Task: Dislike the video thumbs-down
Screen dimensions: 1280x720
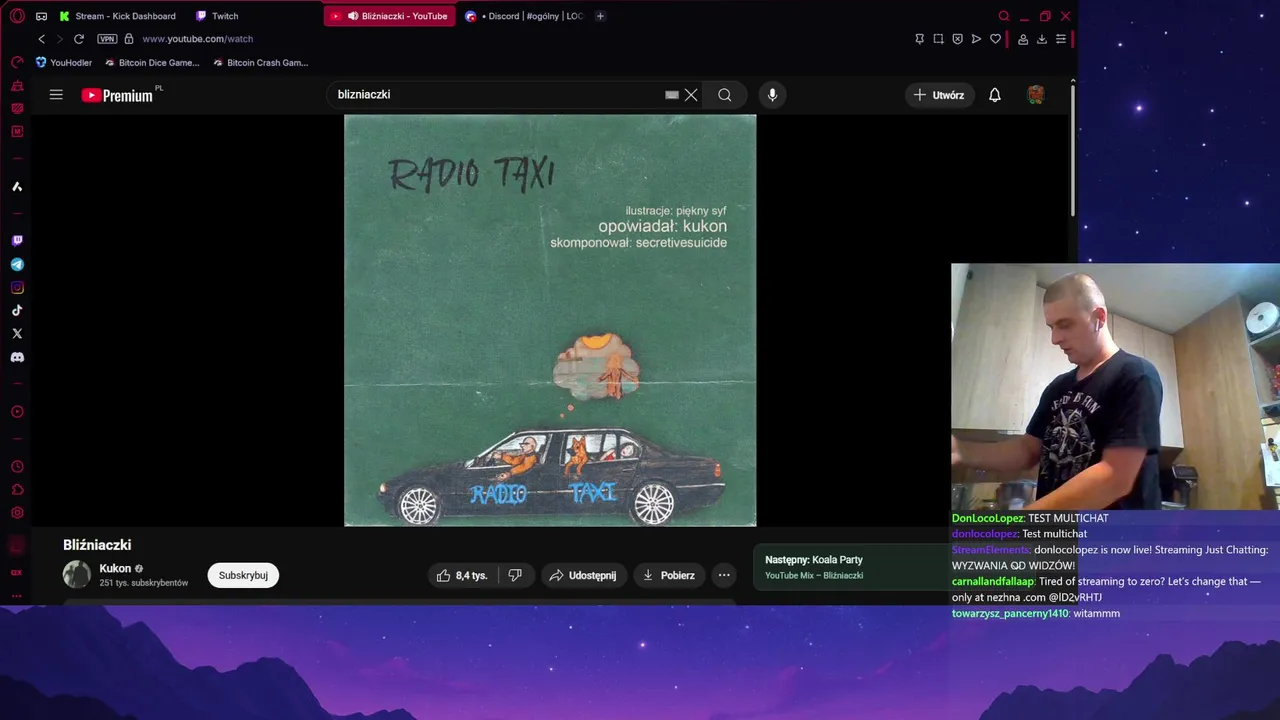Action: pyautogui.click(x=515, y=575)
